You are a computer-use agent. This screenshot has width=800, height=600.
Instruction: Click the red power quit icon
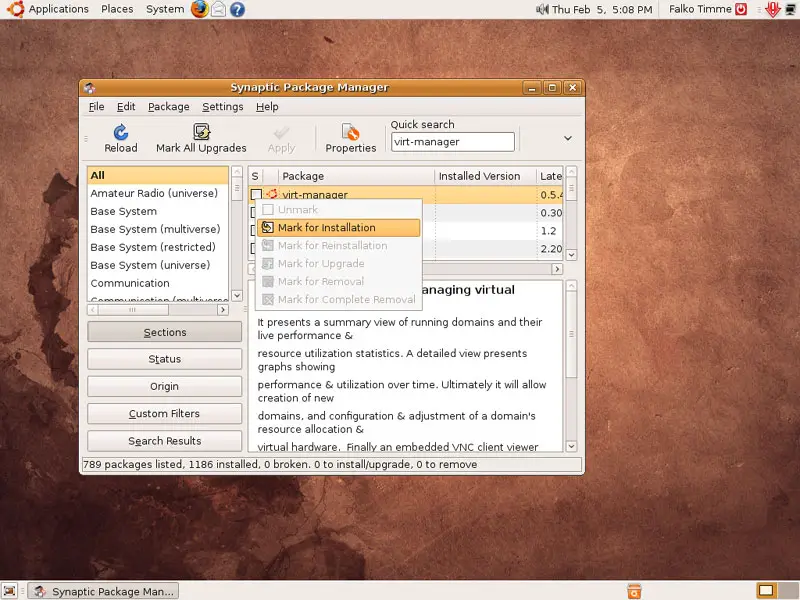coord(741,9)
